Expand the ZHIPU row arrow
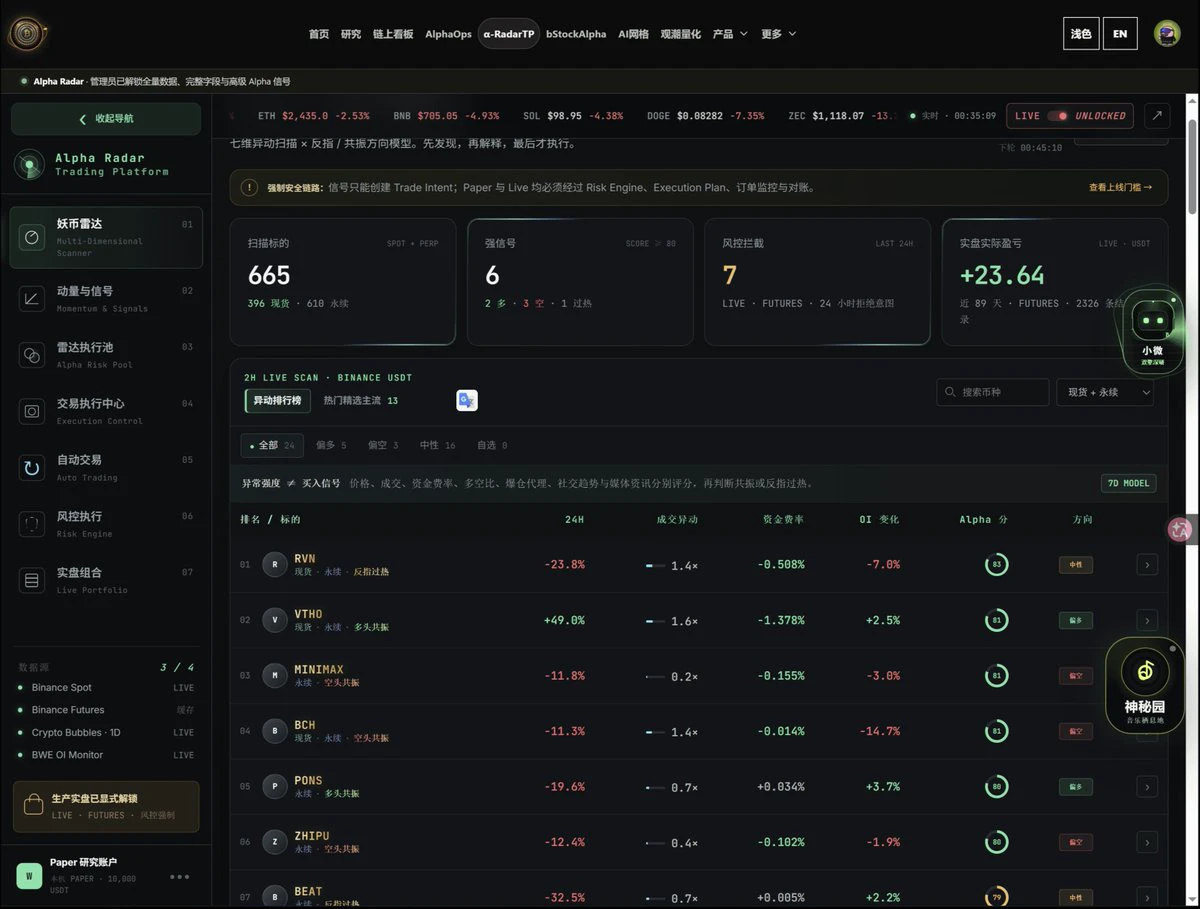 [x=1147, y=842]
